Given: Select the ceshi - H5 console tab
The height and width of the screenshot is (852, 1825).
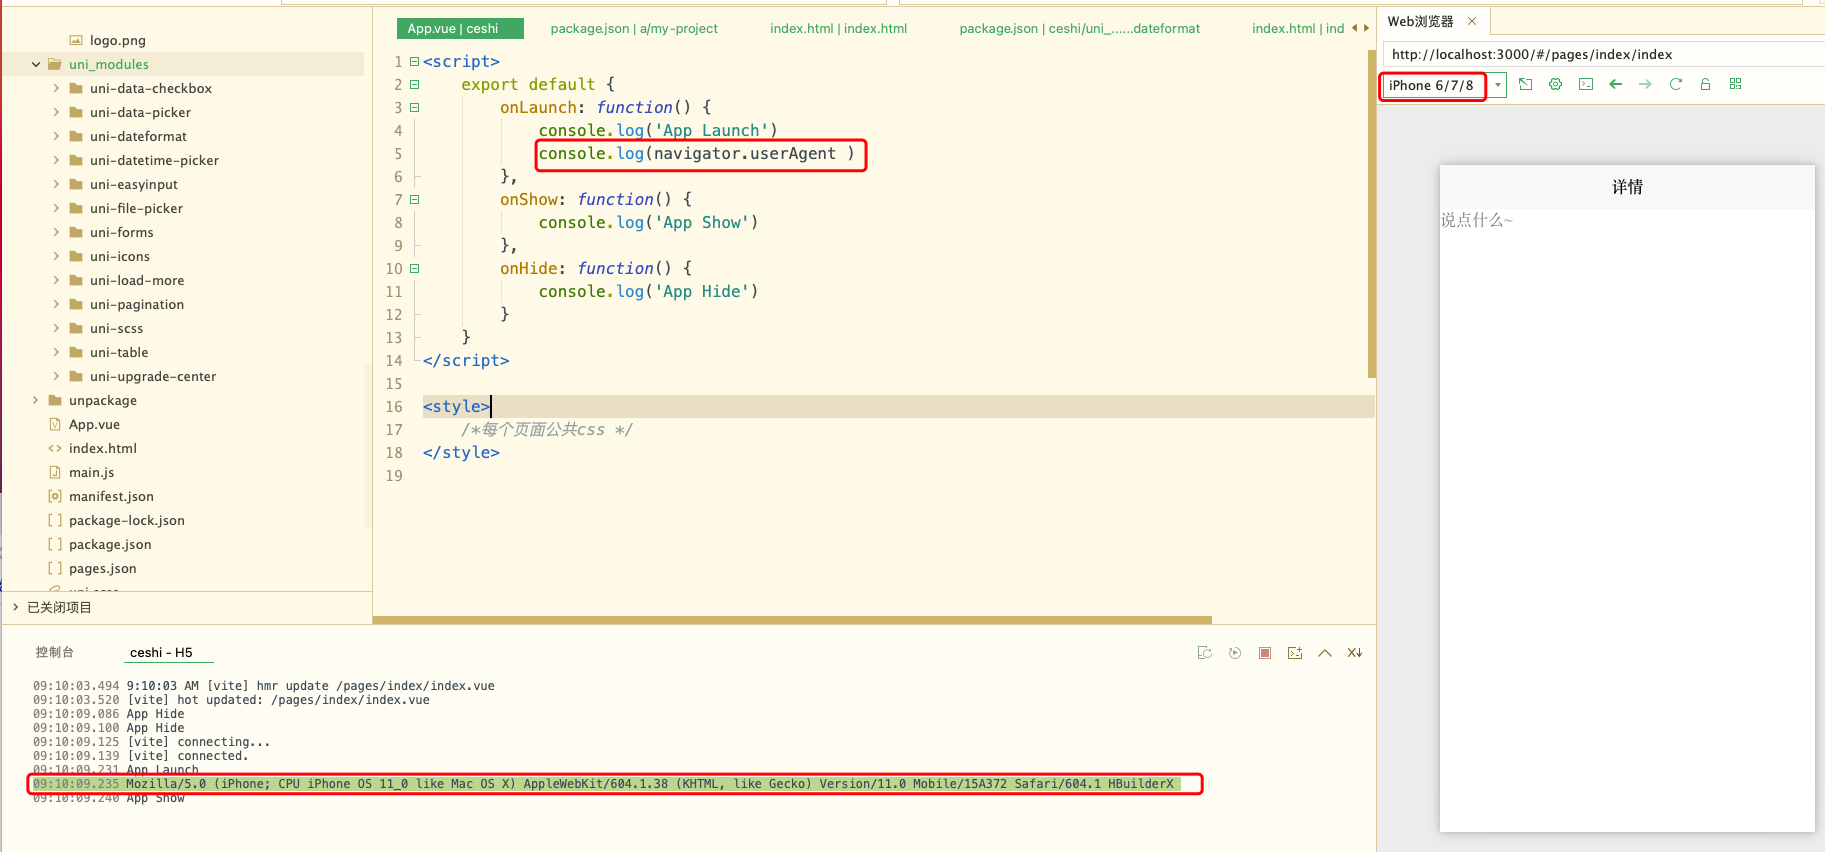Looking at the screenshot, I should click(161, 652).
